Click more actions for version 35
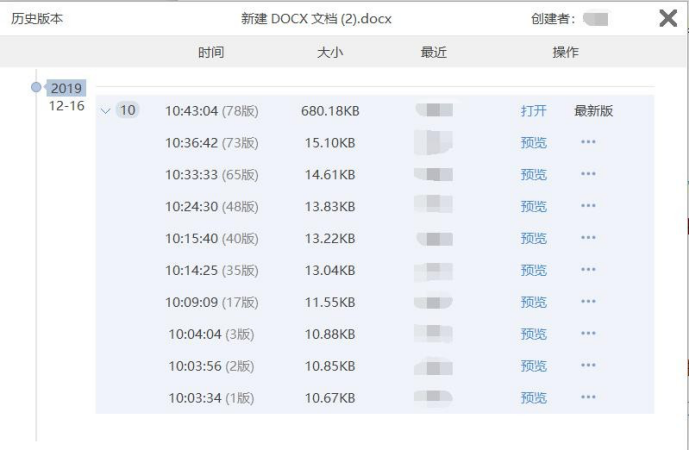 [588, 271]
